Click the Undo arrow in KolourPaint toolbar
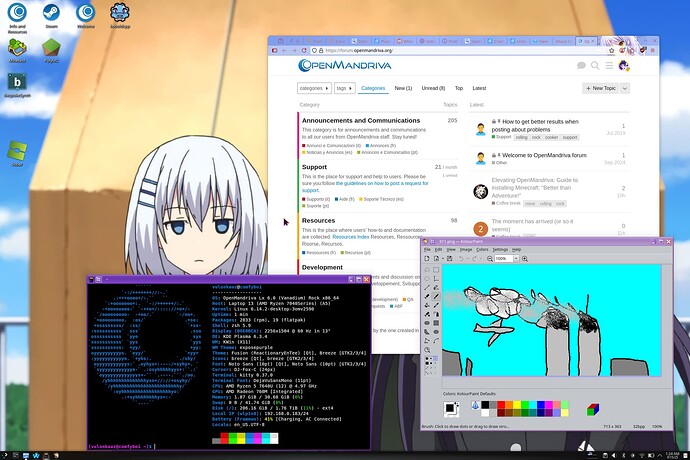The height and width of the screenshot is (460, 690). [461, 258]
